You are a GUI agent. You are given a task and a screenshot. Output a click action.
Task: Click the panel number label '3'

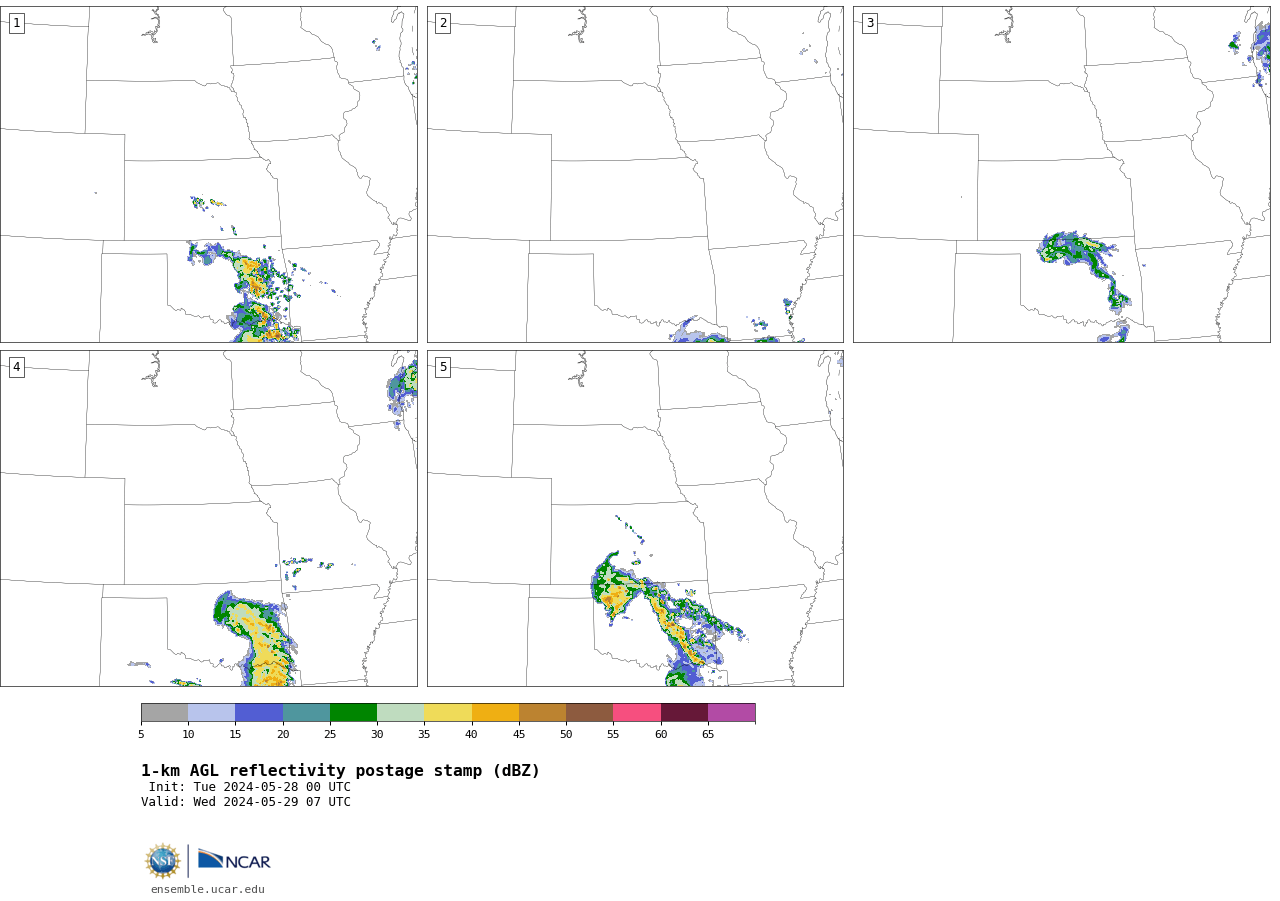click(869, 23)
